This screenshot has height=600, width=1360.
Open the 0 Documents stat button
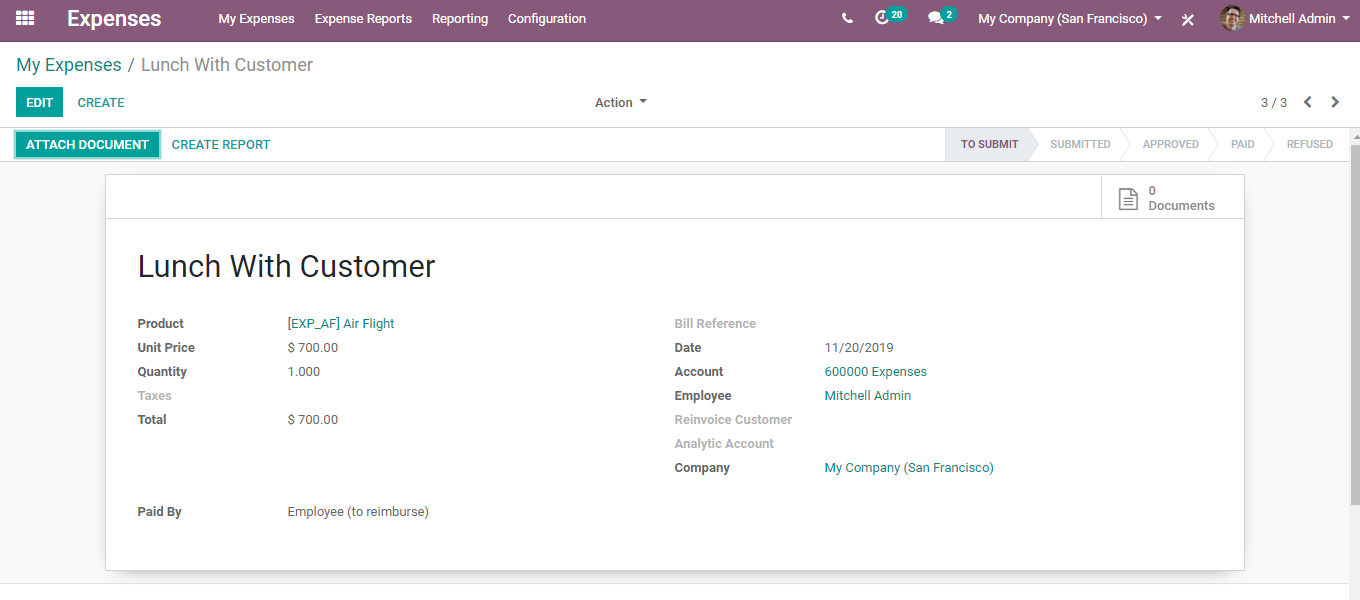coord(1173,197)
